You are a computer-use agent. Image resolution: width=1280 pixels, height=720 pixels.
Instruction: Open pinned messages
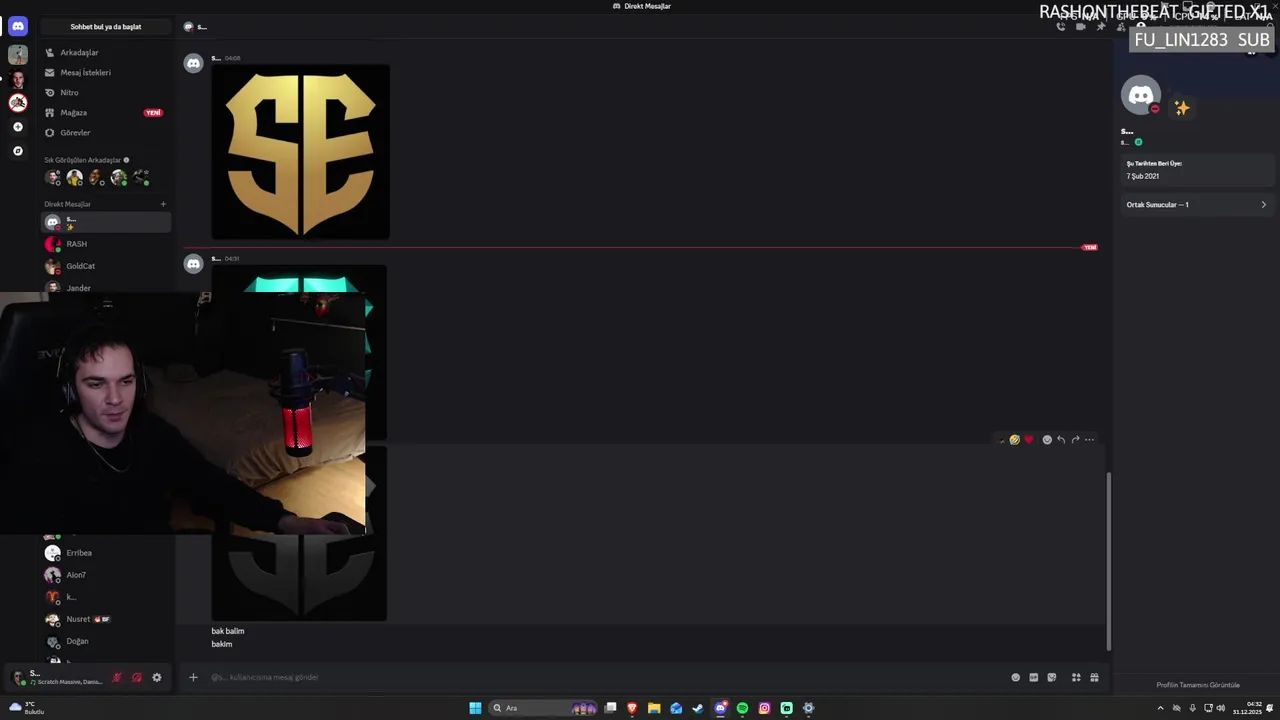point(1101,27)
